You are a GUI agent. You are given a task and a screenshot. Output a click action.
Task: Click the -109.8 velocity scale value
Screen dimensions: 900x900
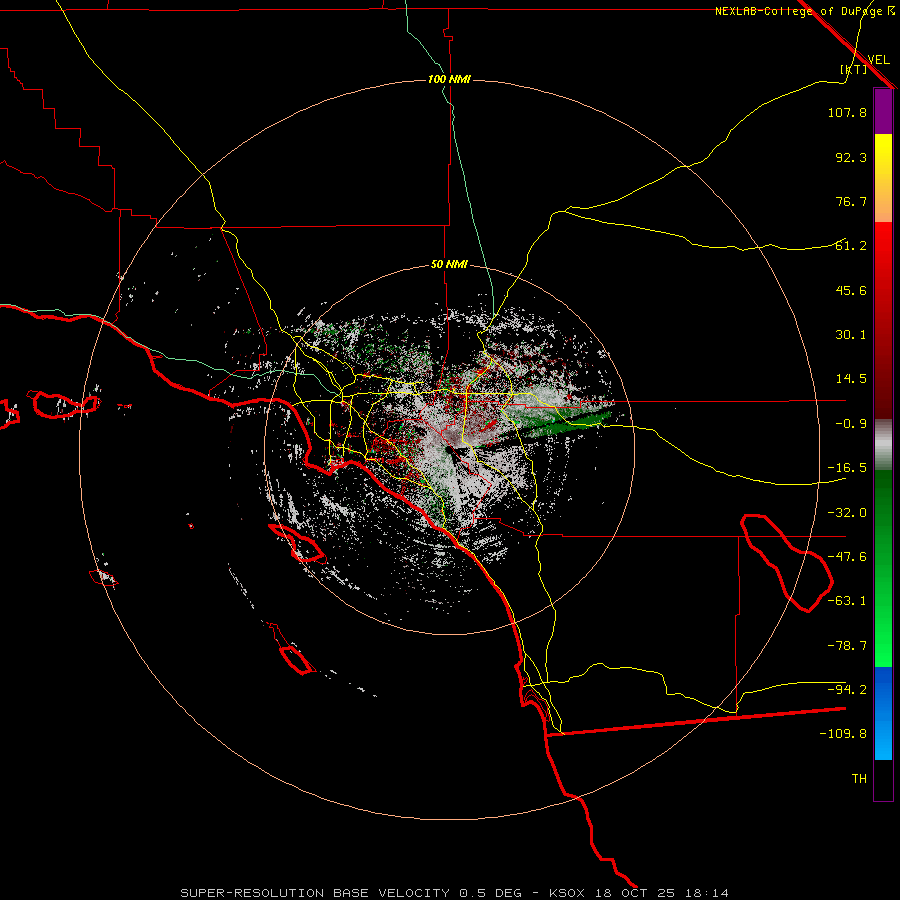click(843, 734)
